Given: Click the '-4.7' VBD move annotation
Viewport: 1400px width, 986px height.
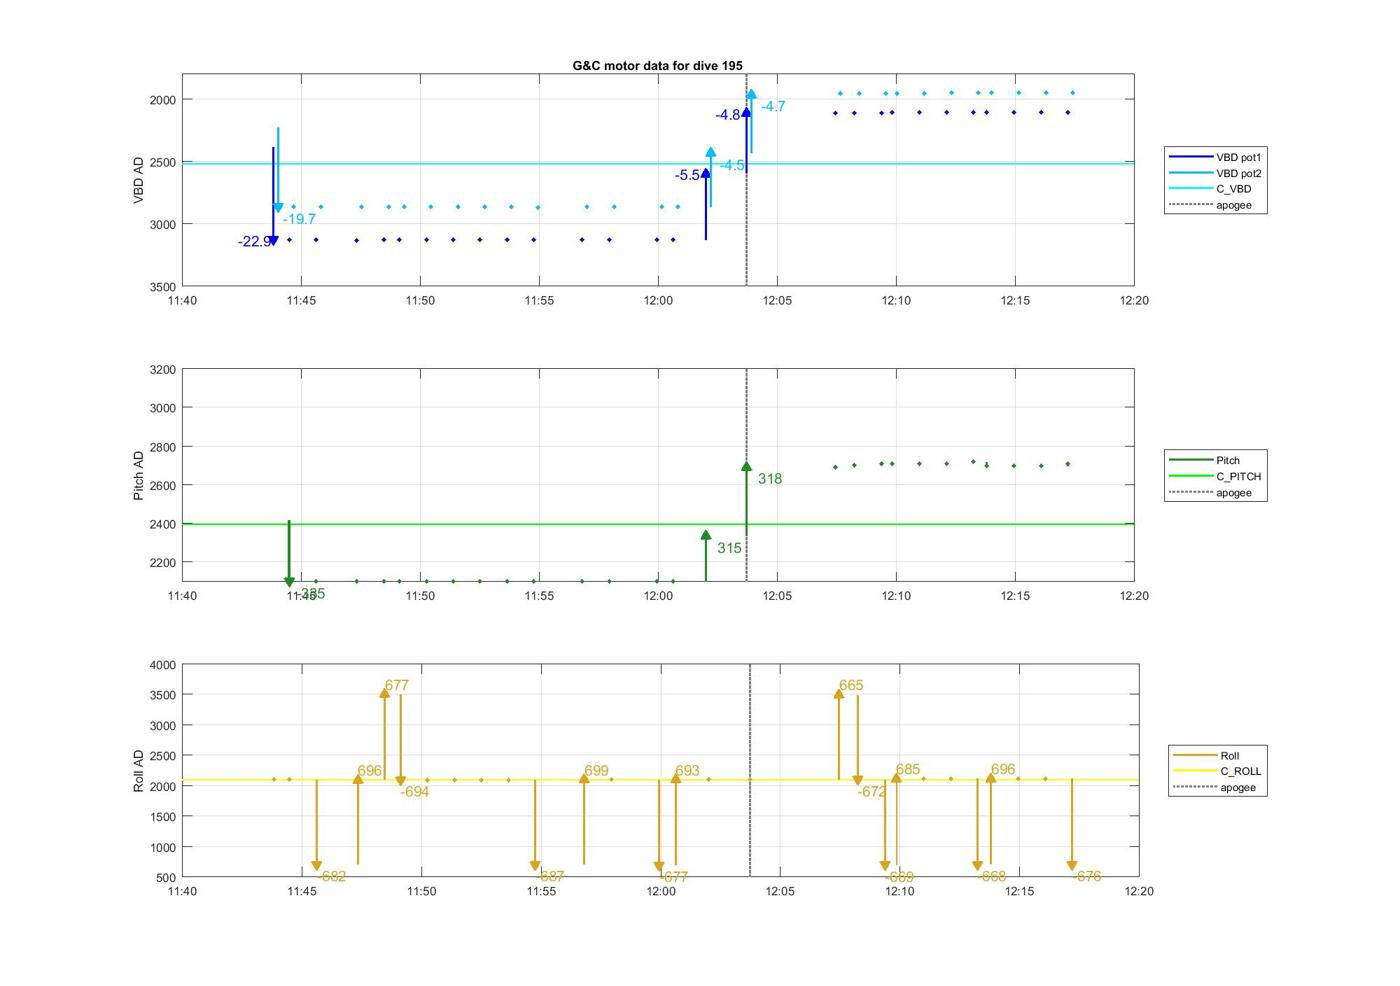Looking at the screenshot, I should (x=773, y=106).
